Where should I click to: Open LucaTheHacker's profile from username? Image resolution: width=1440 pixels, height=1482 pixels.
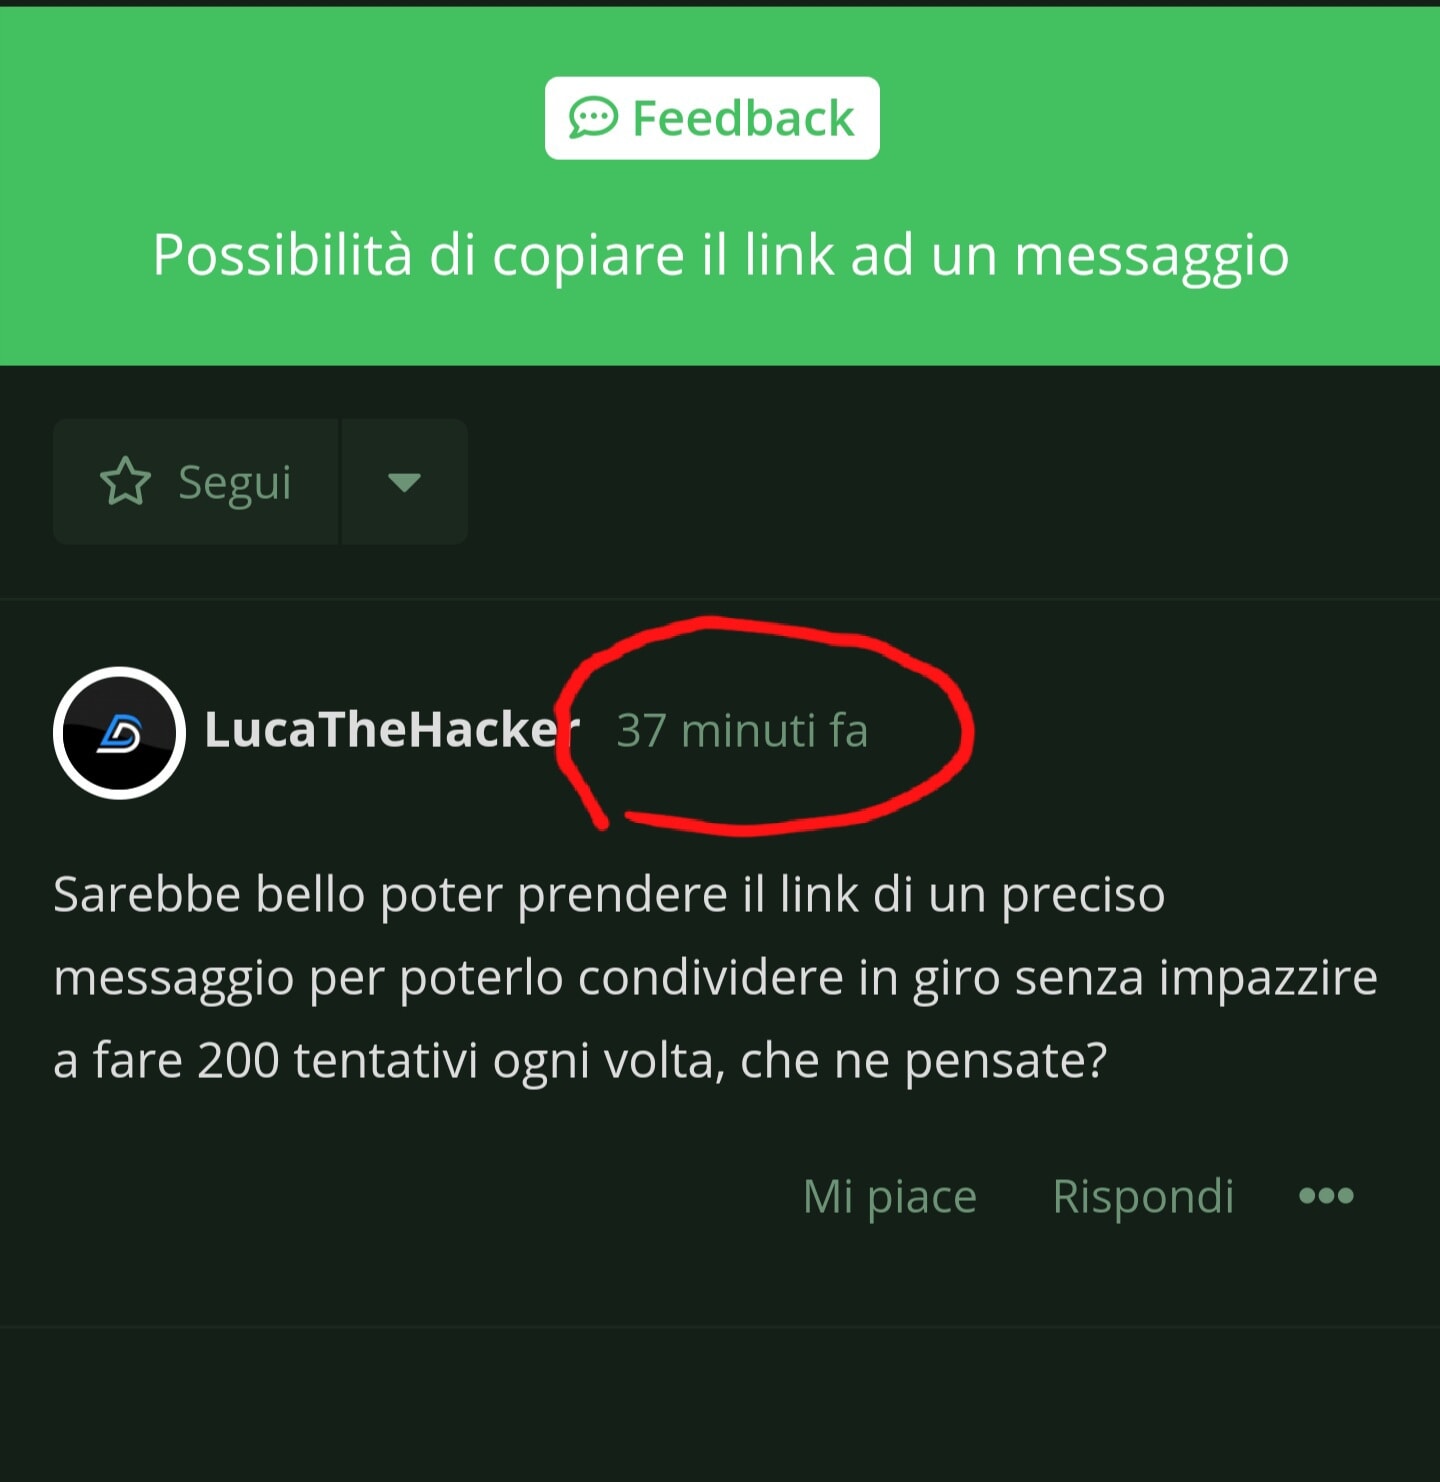point(392,730)
